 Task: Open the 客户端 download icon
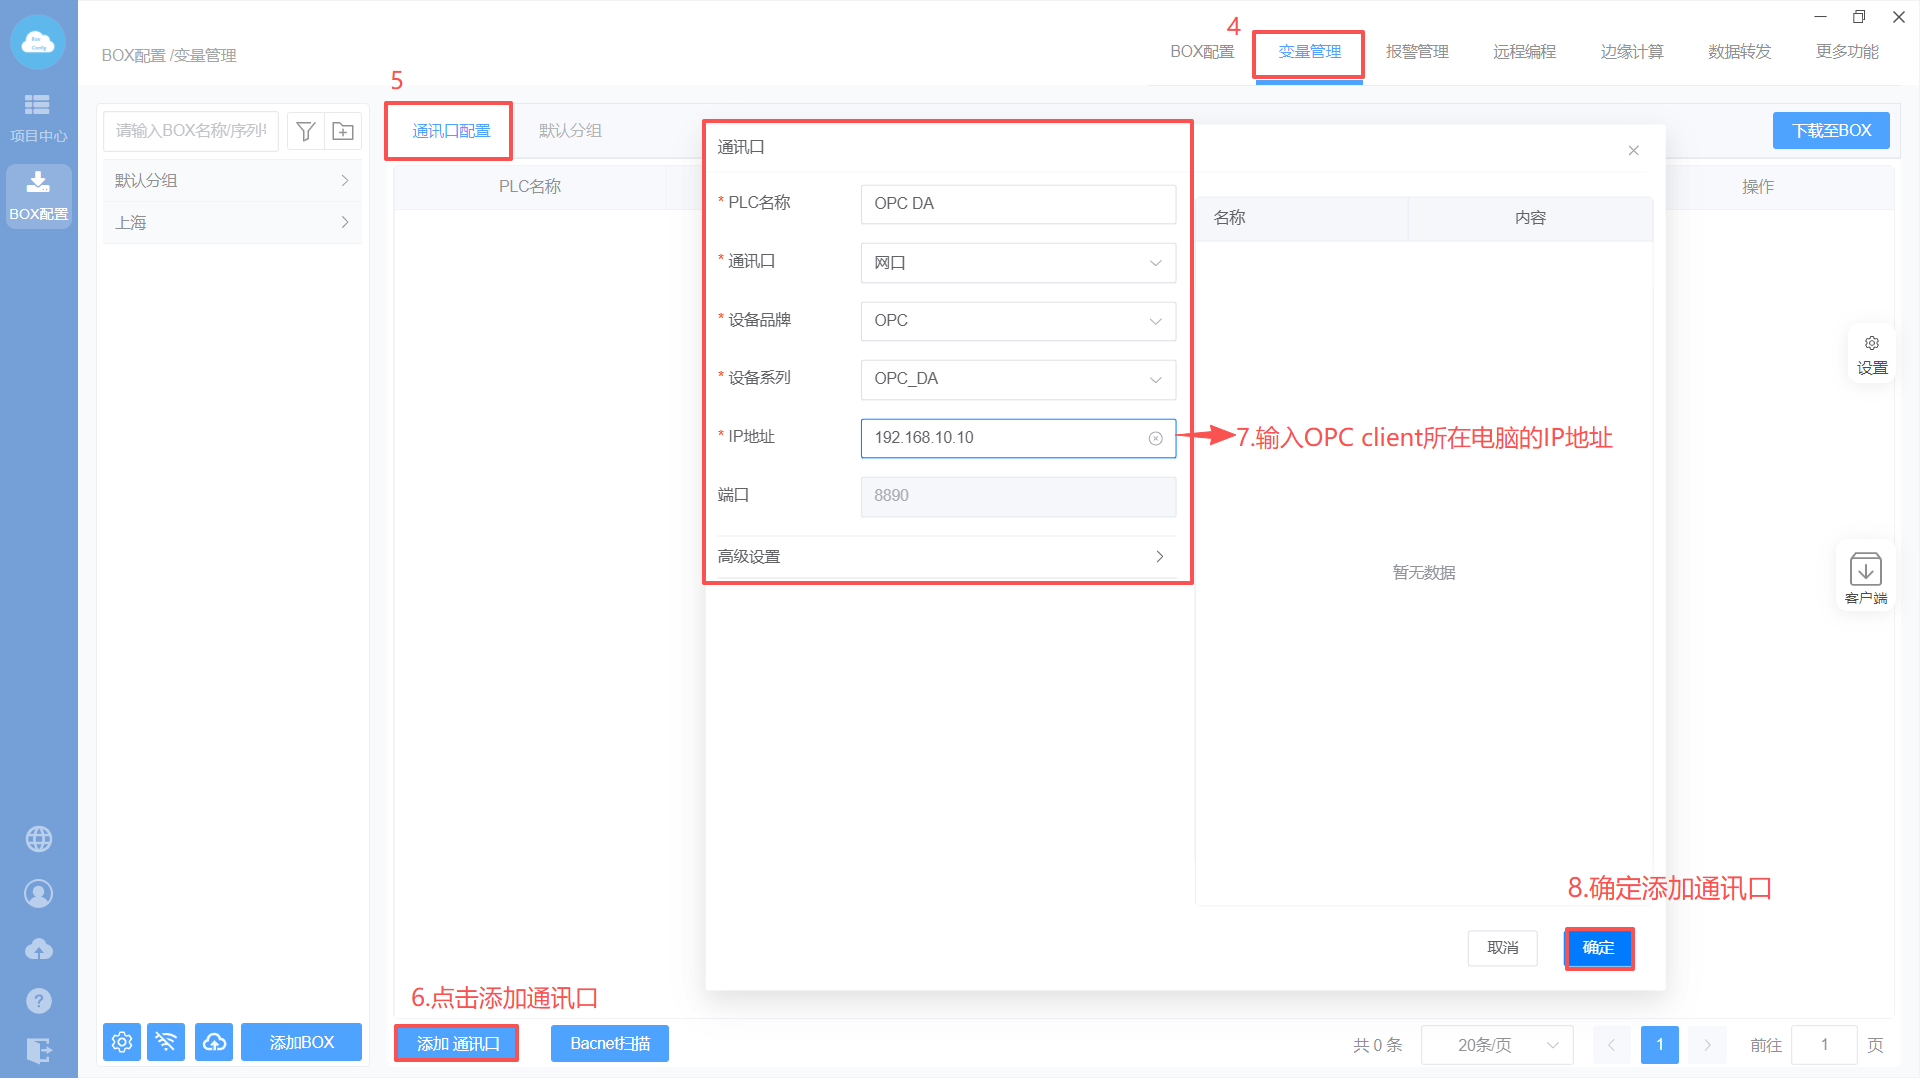tap(1865, 577)
